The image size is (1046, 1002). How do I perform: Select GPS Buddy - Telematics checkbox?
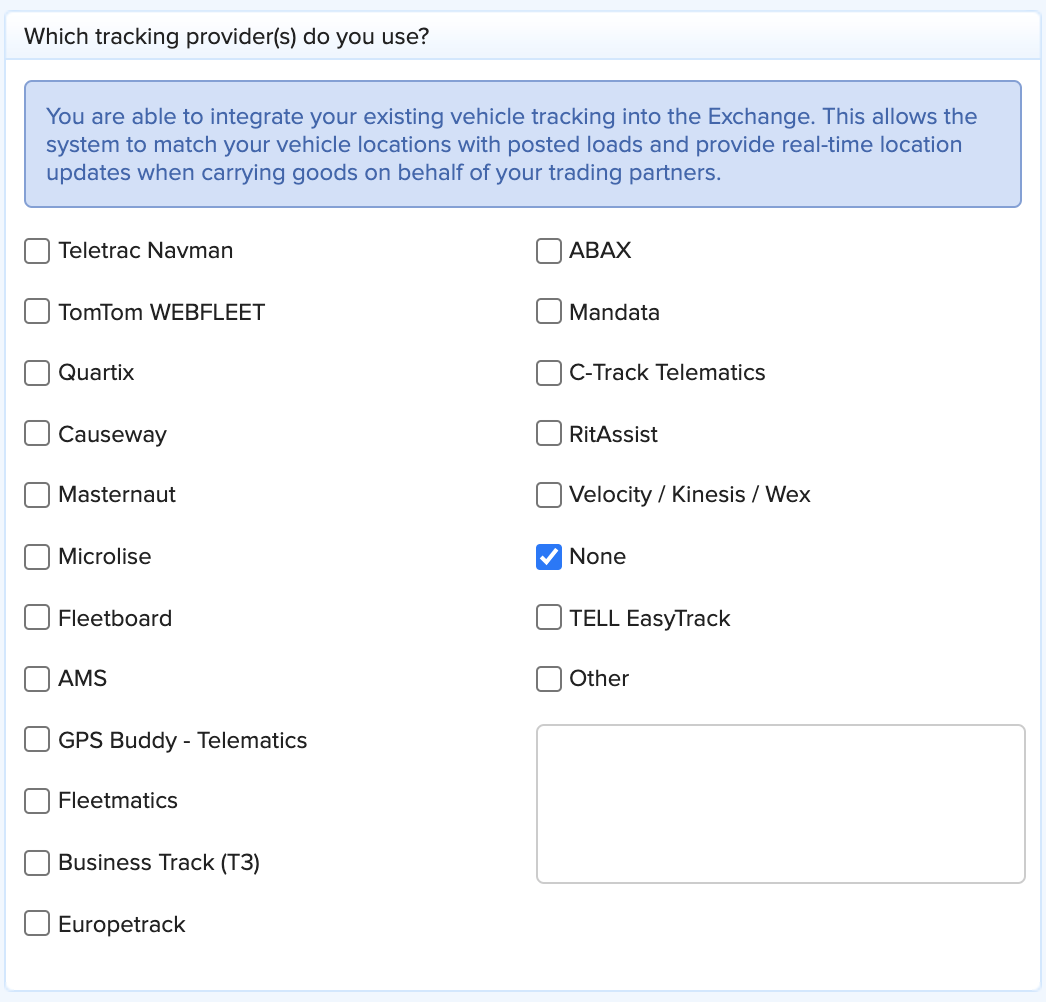(x=37, y=740)
